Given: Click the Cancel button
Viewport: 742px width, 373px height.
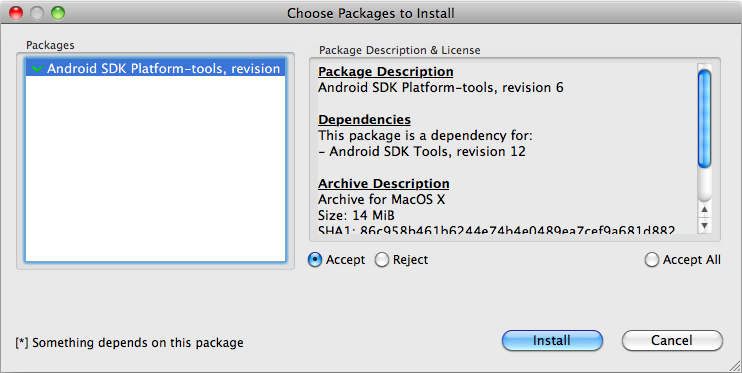Looking at the screenshot, I should point(672,340).
